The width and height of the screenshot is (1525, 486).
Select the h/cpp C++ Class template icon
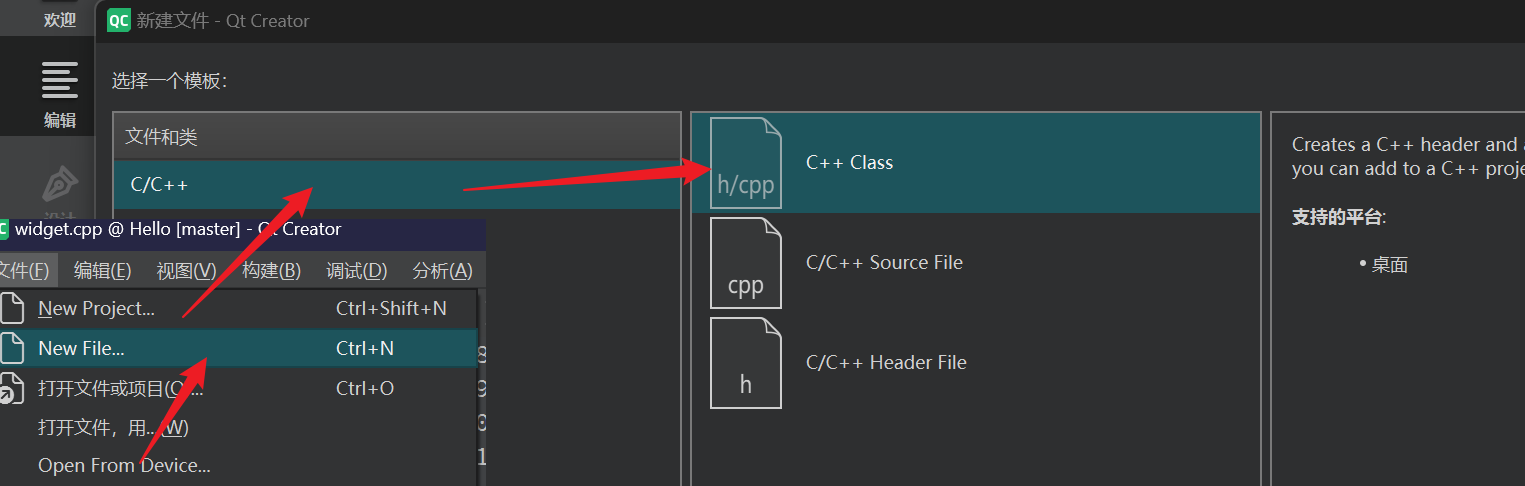(745, 163)
